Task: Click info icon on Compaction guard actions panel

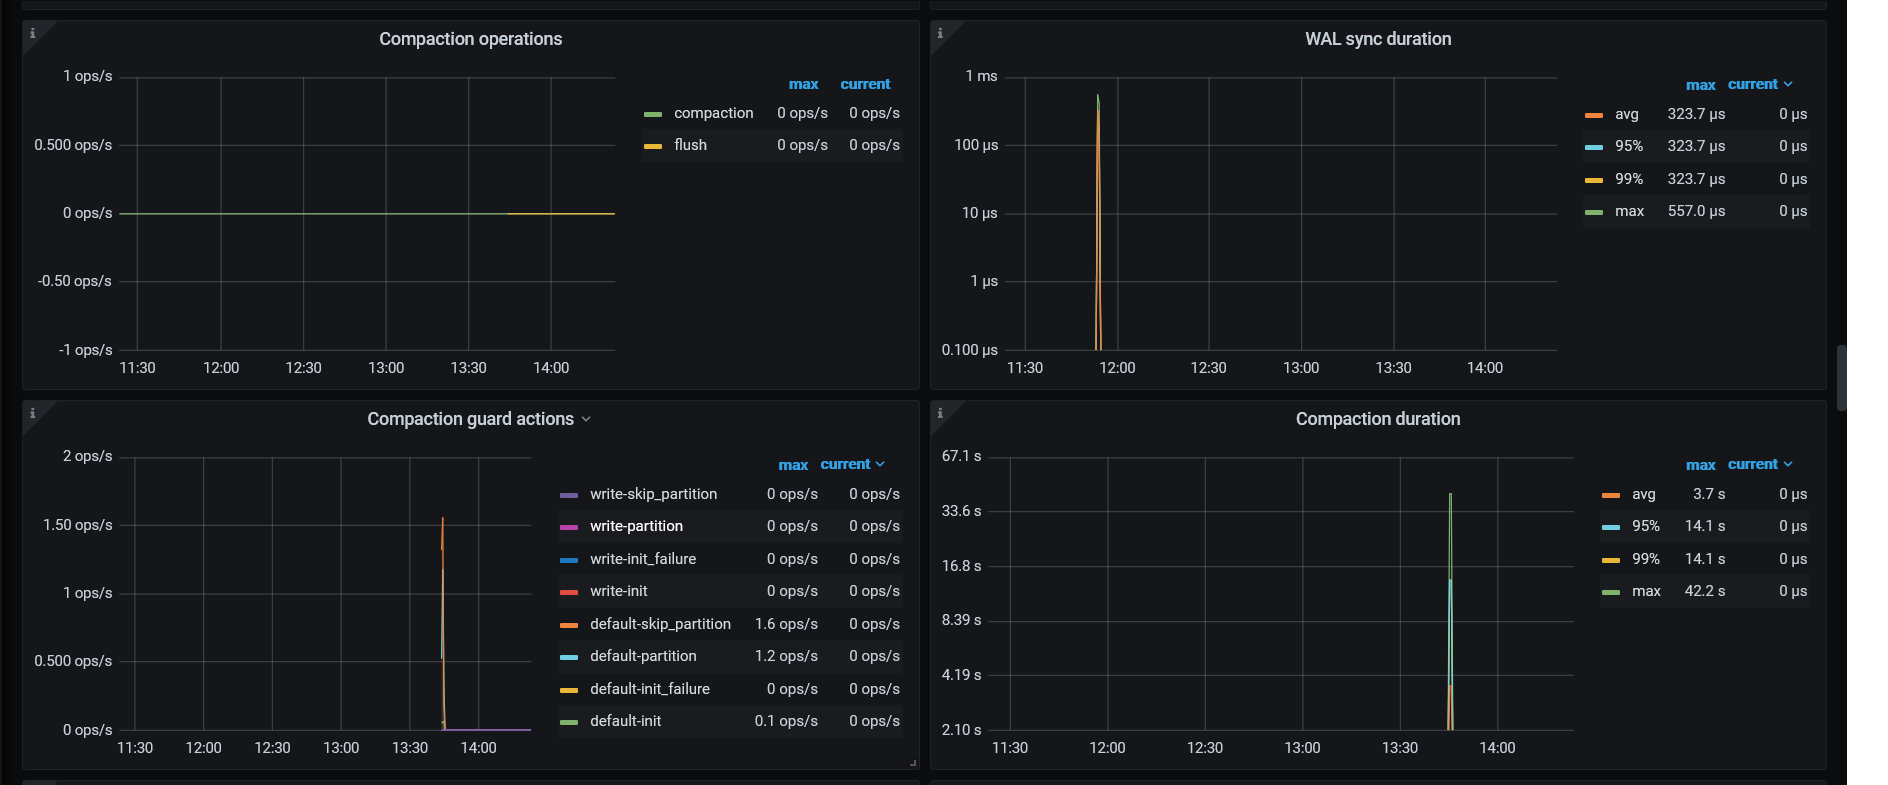Action: 32,413
